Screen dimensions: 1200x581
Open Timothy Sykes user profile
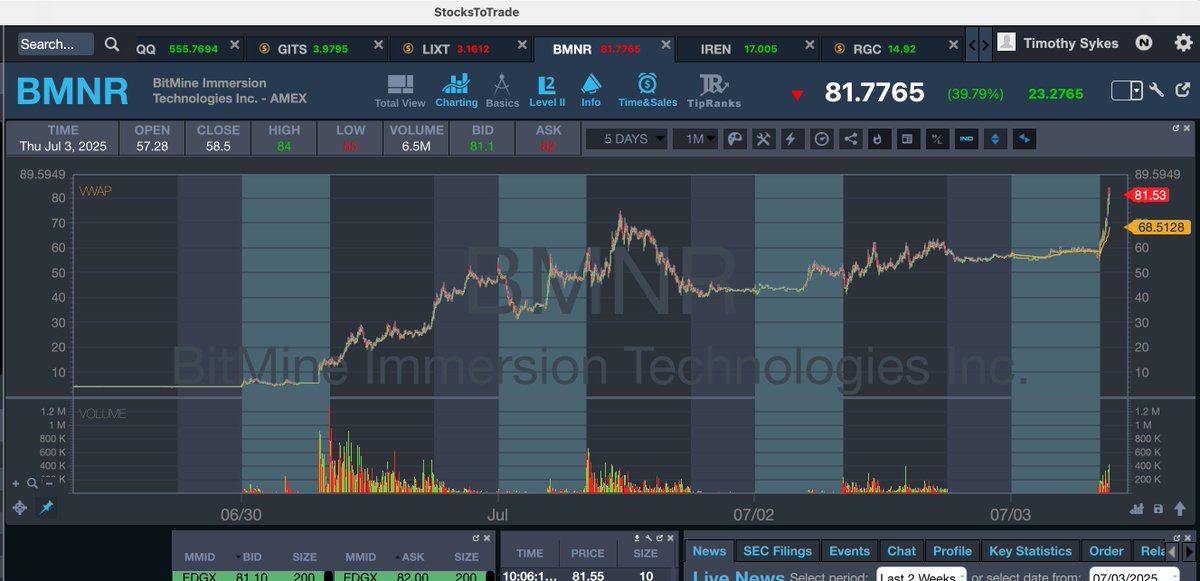pos(1057,43)
